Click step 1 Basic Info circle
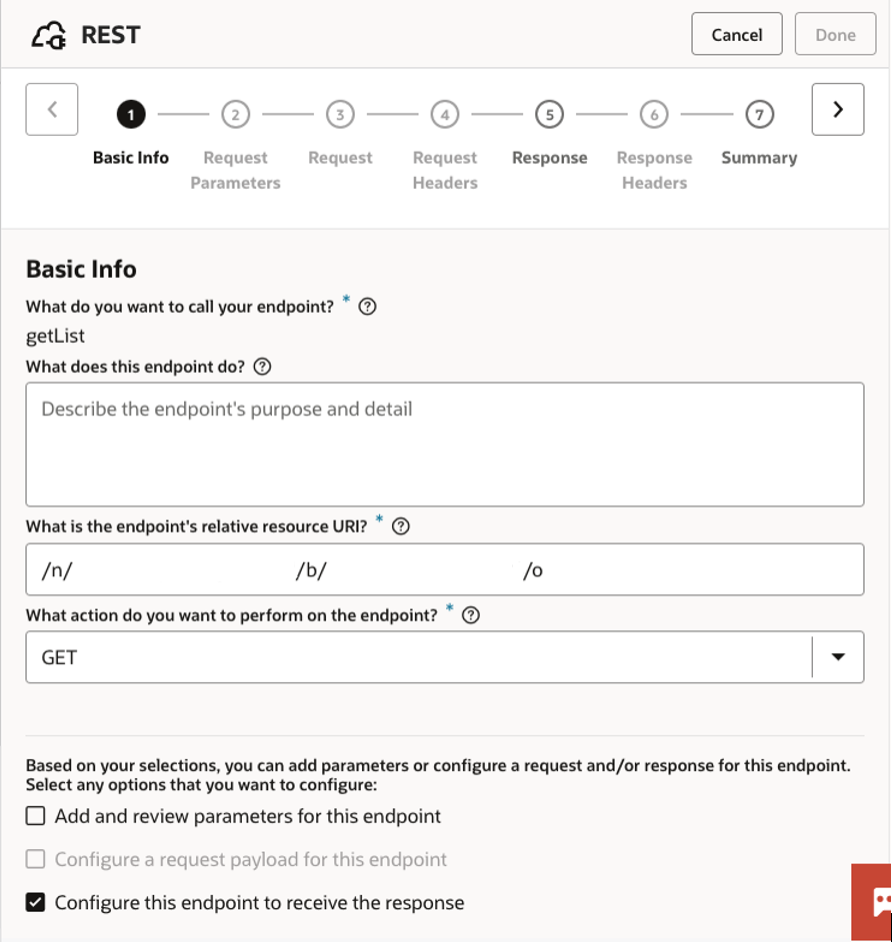The width and height of the screenshot is (892, 942). 130,115
